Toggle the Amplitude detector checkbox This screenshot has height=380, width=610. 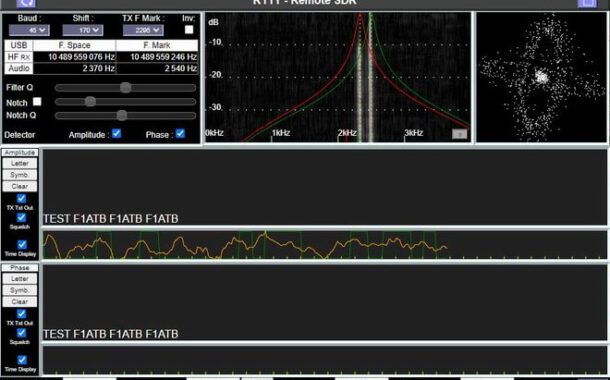pos(116,133)
